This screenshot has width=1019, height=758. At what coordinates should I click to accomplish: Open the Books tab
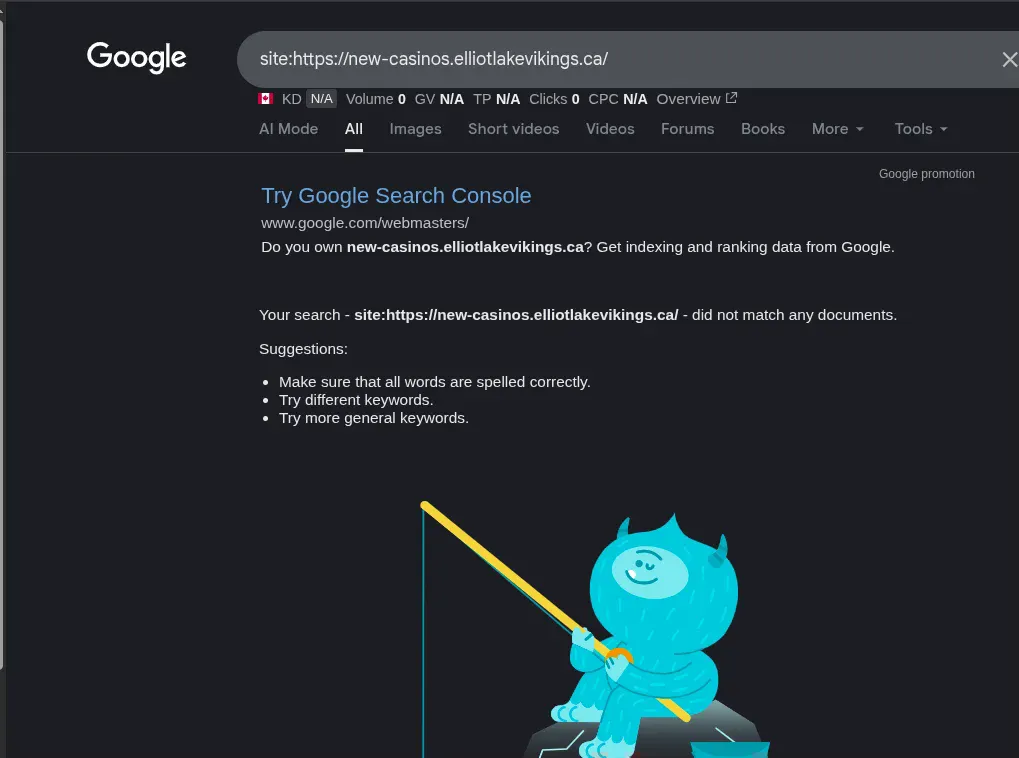click(763, 129)
